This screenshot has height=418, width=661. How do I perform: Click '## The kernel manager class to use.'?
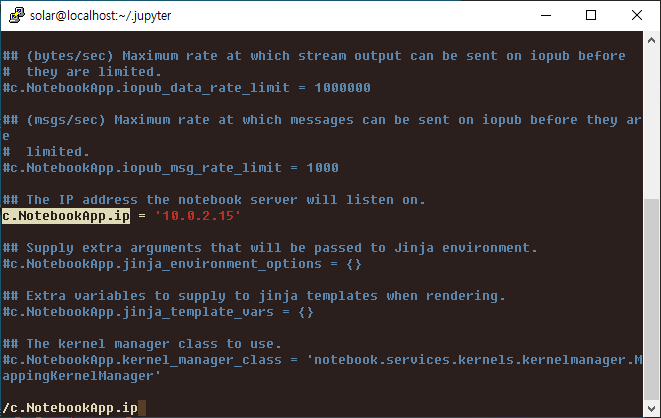tap(142, 344)
